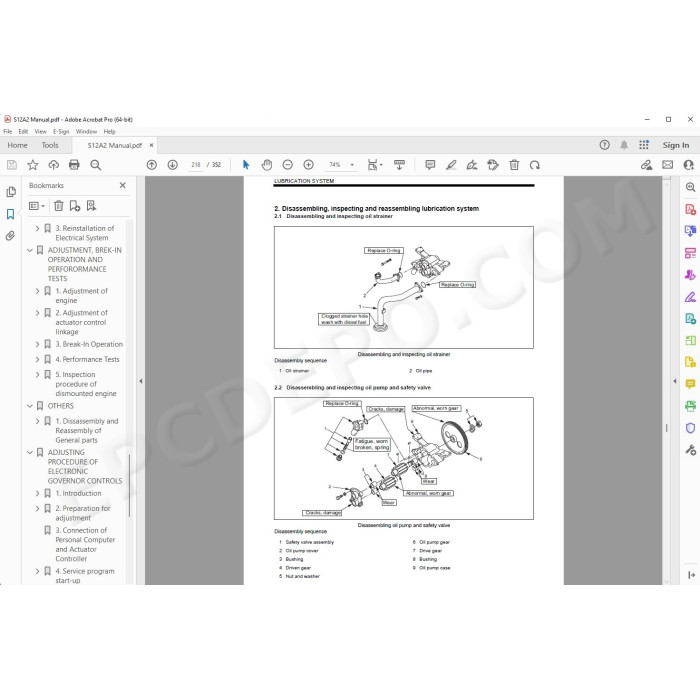Image resolution: width=700 pixels, height=700 pixels.
Task: Open 2. Preparation for adjustment bookmark
Action: 83,513
